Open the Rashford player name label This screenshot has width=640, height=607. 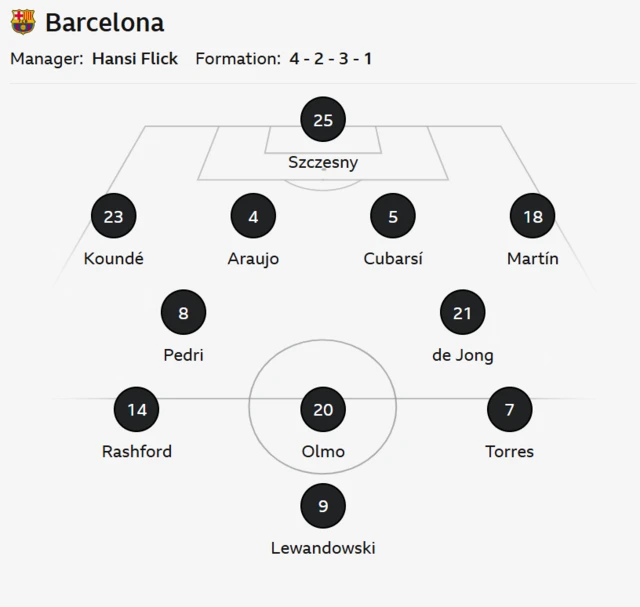137,452
